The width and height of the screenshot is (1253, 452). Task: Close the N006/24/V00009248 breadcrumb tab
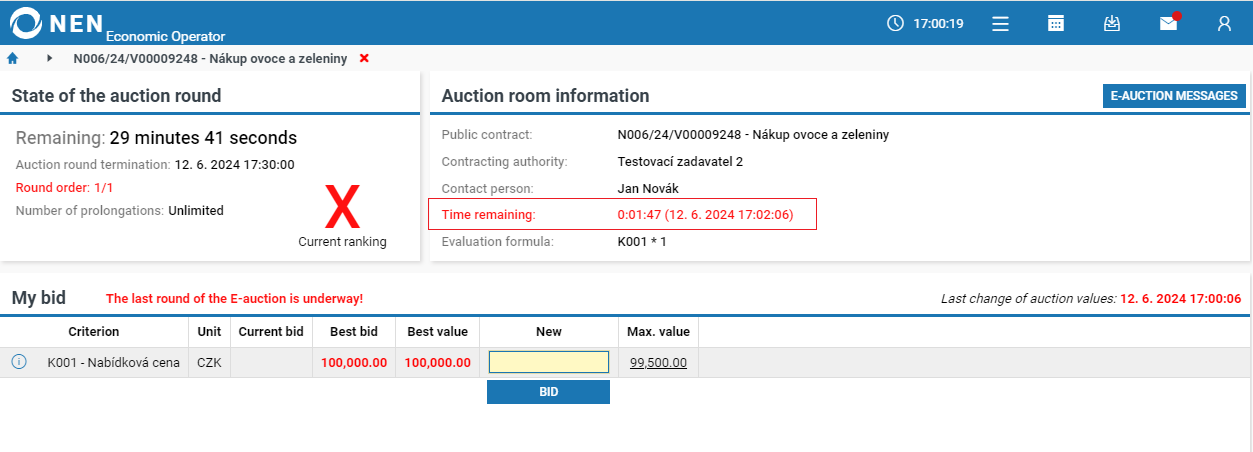coord(364,58)
